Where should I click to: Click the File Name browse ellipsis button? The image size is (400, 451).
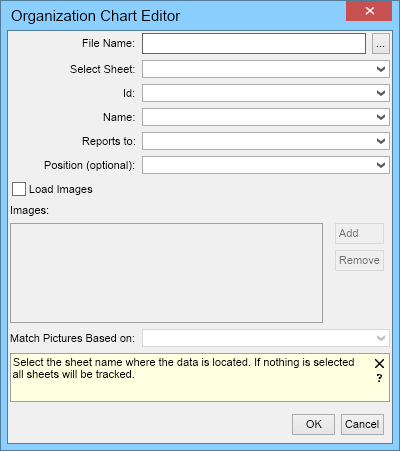[x=381, y=44]
